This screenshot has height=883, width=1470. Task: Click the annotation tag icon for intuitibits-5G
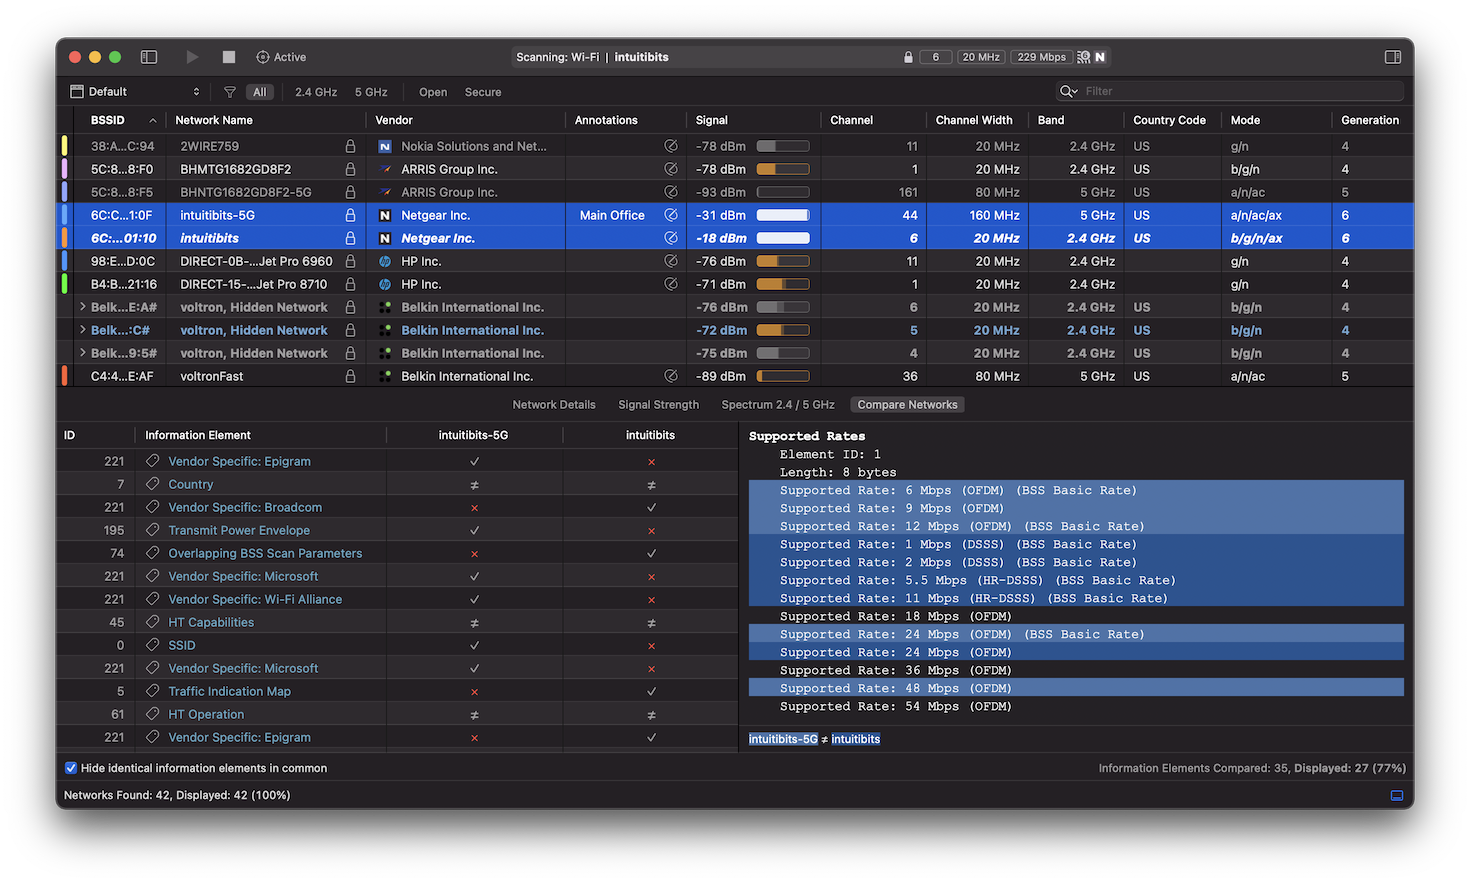tap(671, 215)
